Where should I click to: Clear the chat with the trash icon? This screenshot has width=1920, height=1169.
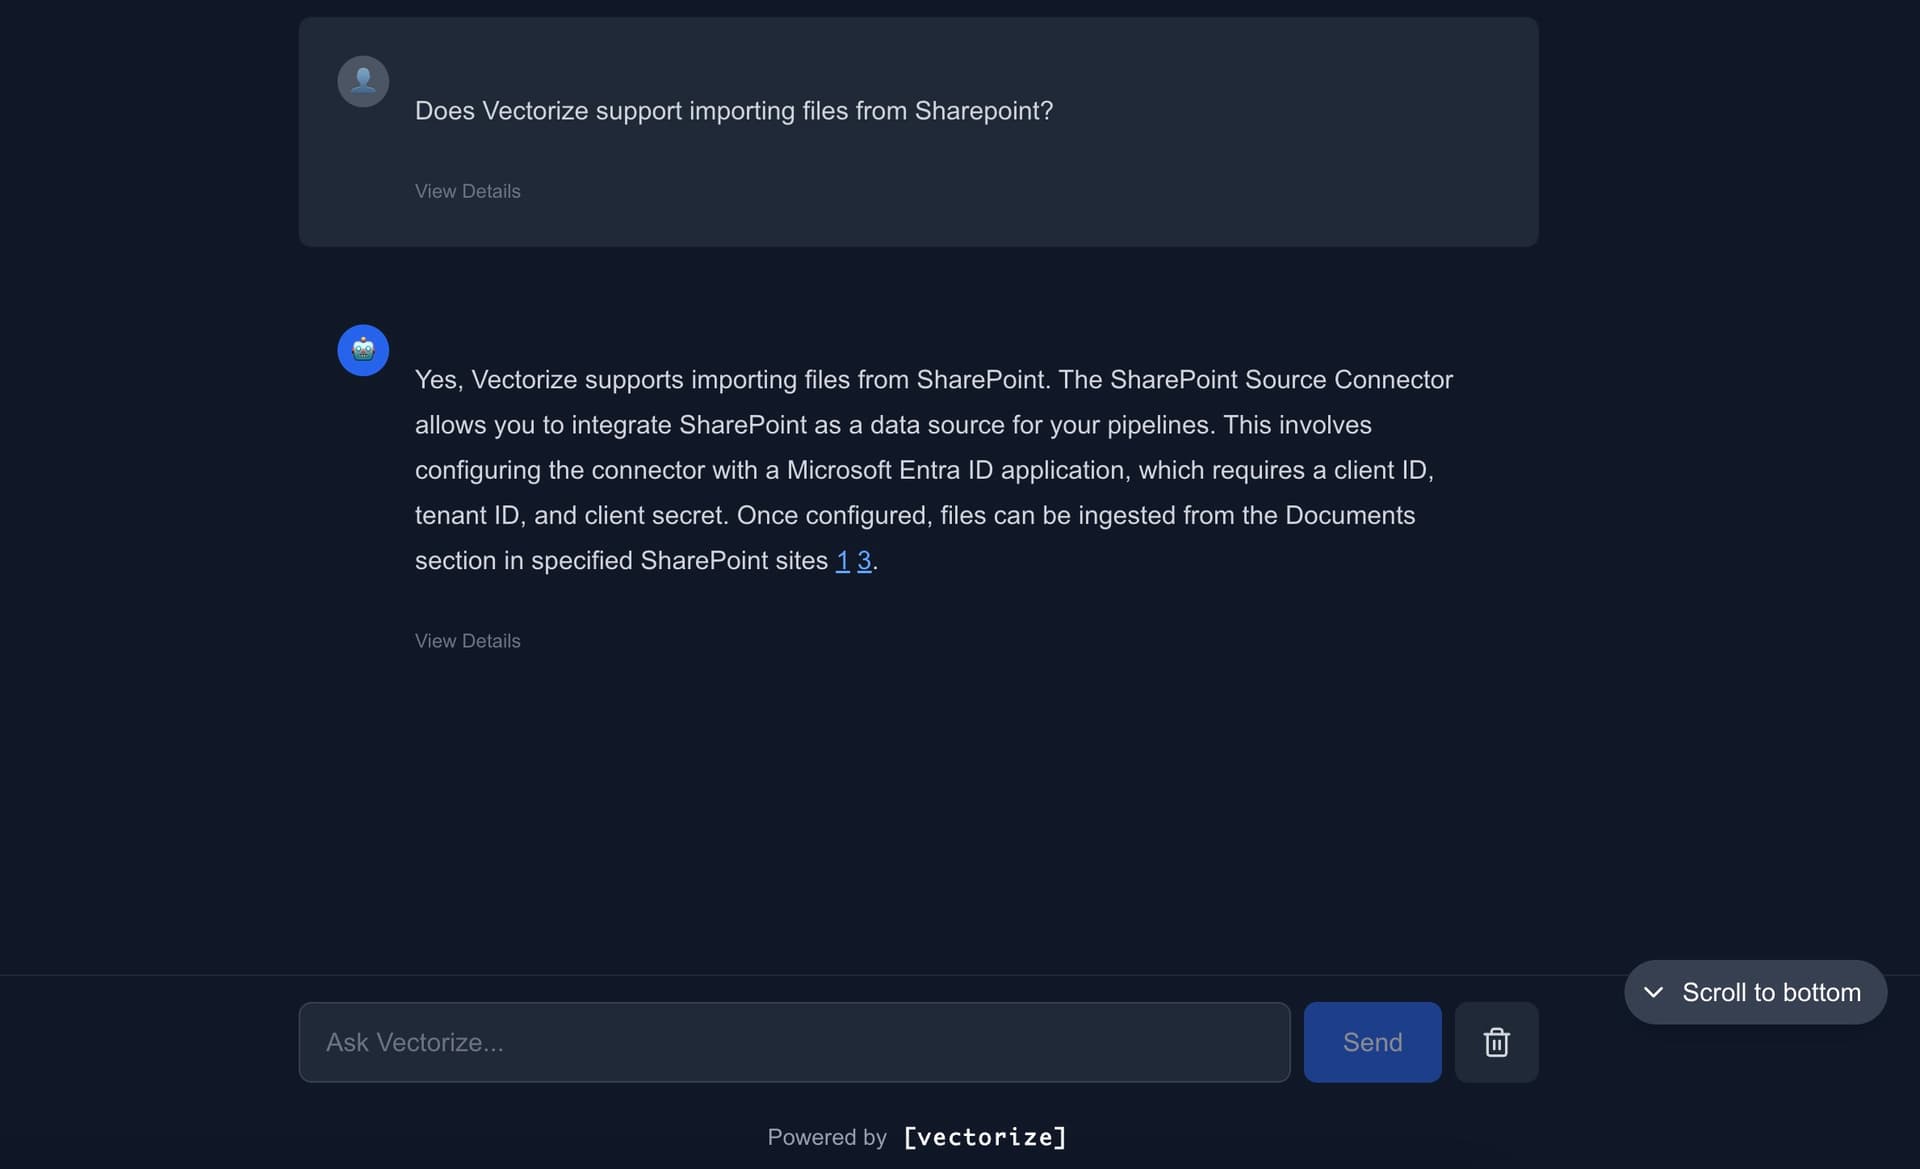click(x=1496, y=1042)
